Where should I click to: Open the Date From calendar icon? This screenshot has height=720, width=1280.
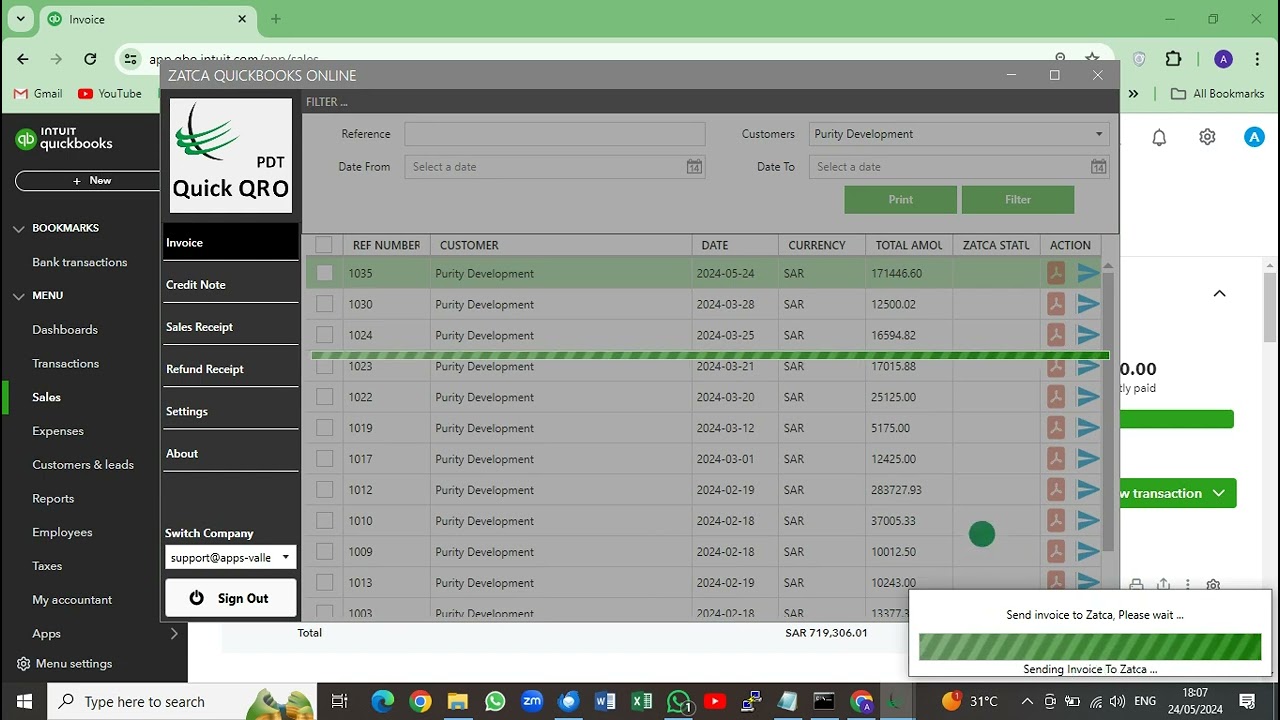(x=694, y=167)
